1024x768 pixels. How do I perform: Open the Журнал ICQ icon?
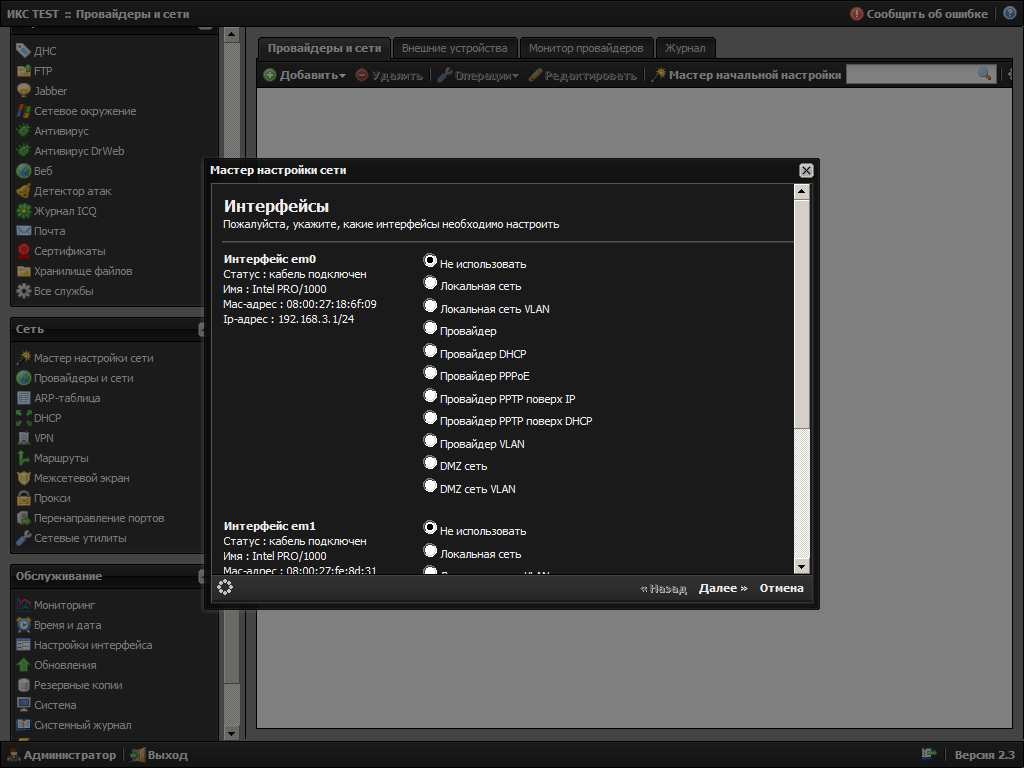click(25, 211)
